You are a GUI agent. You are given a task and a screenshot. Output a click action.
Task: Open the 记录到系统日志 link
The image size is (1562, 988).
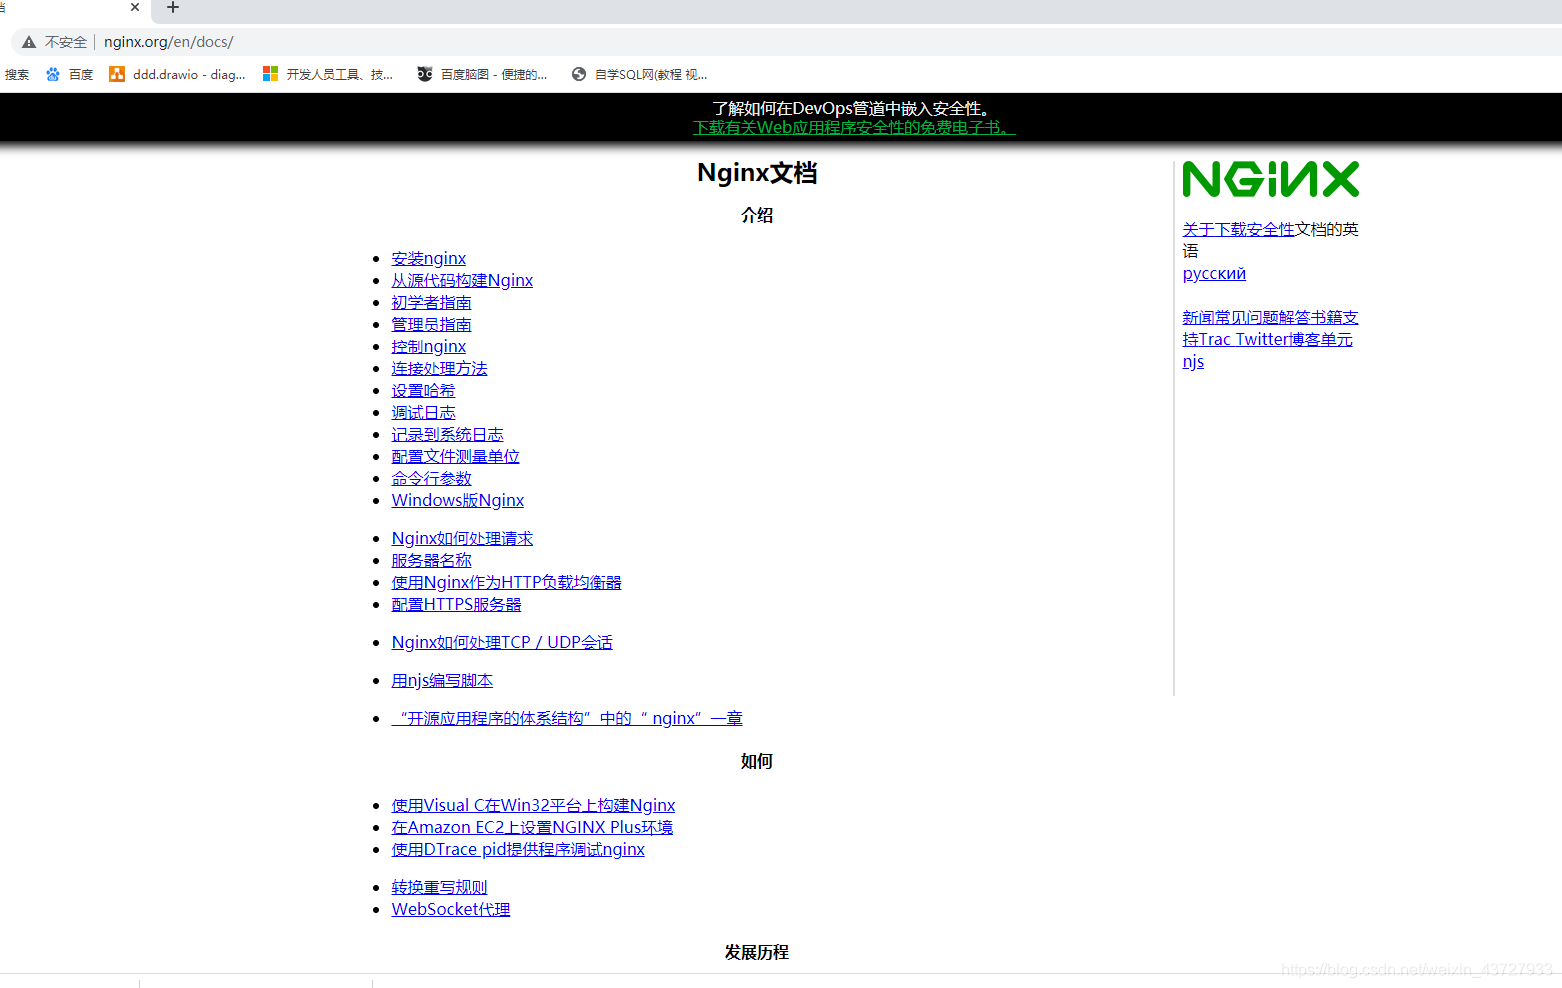tap(447, 434)
